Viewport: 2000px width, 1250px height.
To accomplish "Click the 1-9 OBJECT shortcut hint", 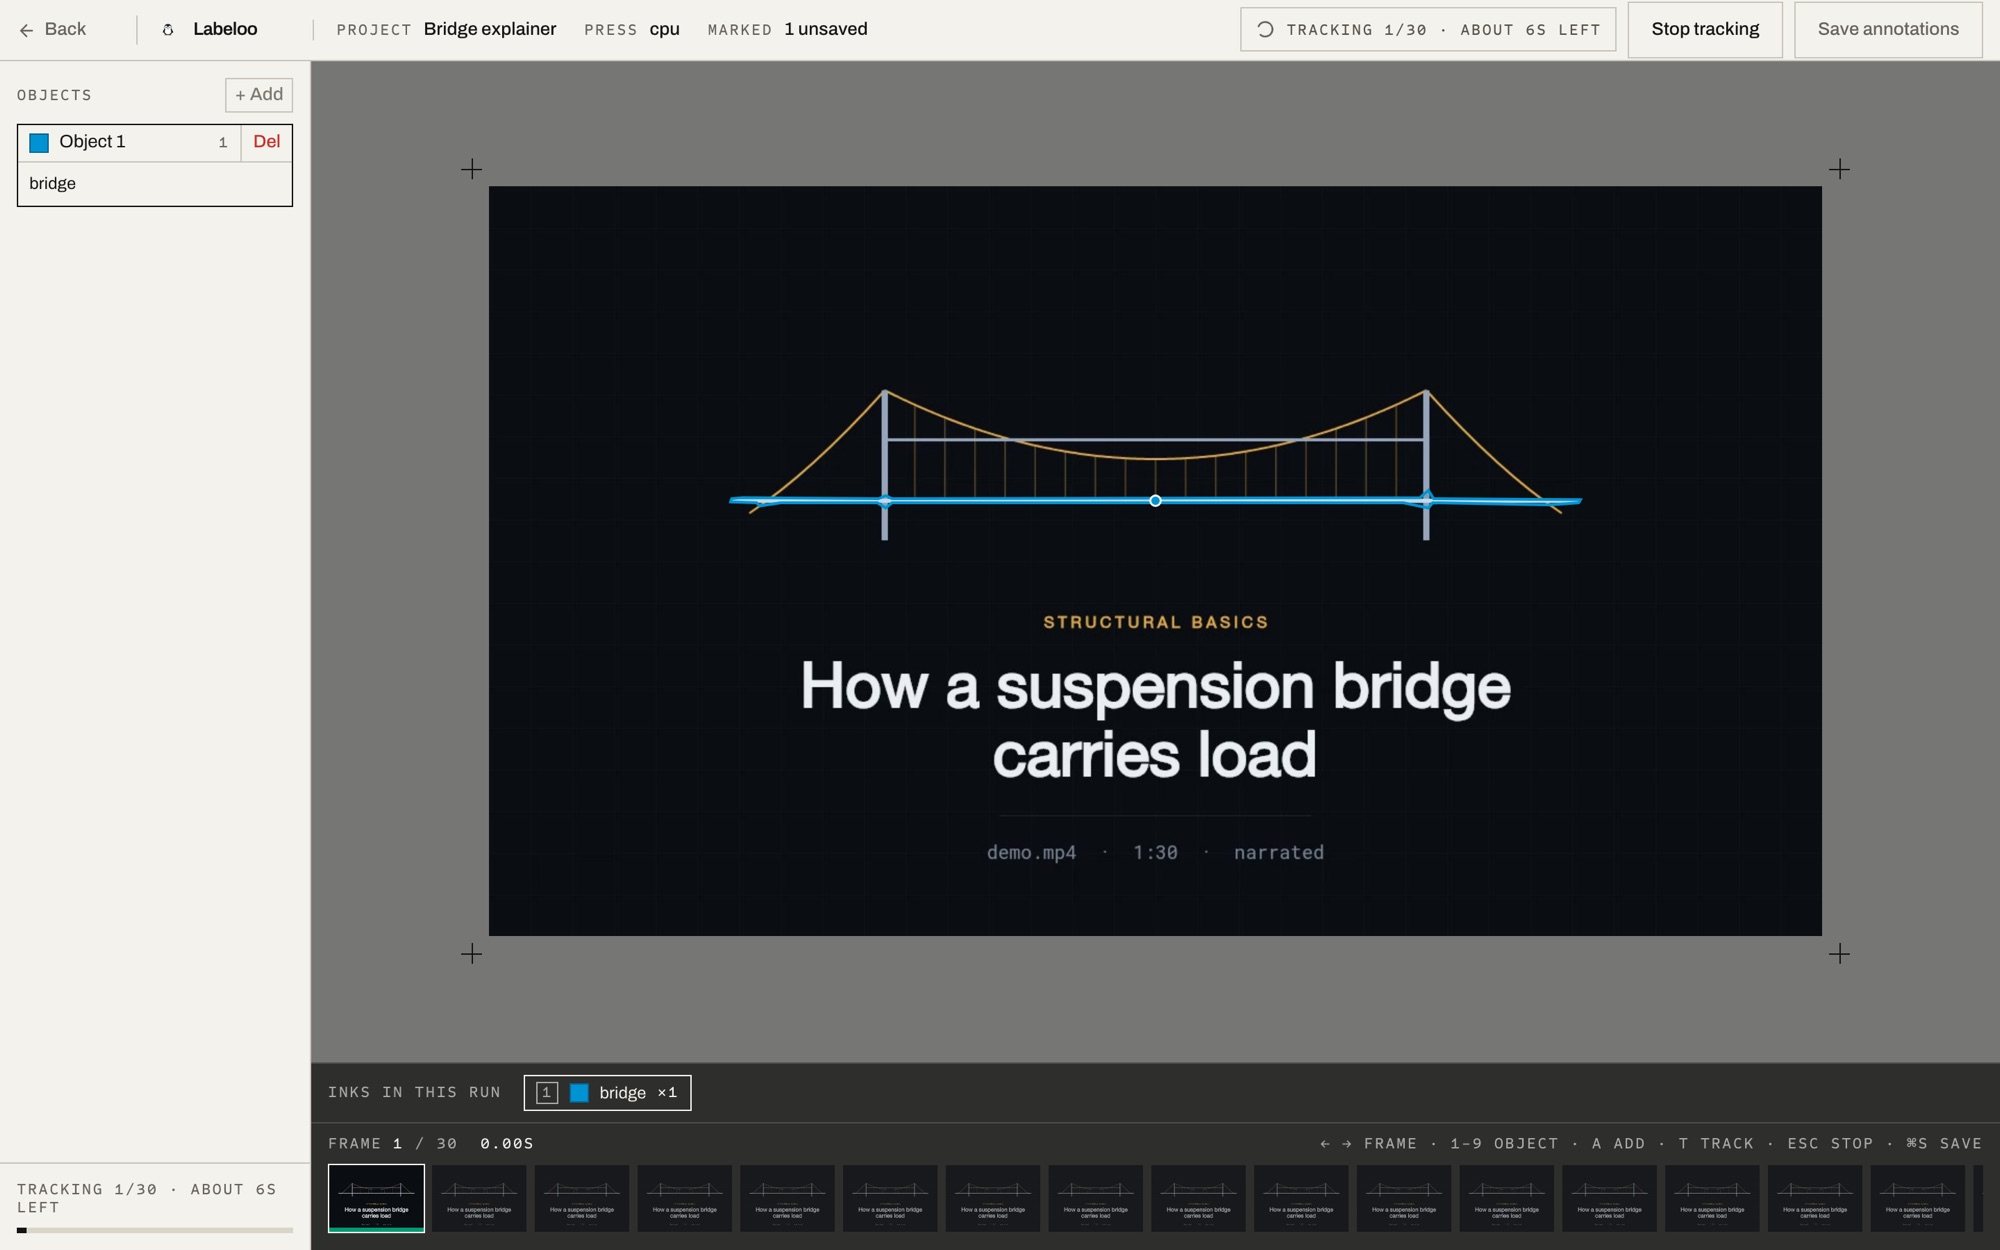I will [x=1504, y=1144].
